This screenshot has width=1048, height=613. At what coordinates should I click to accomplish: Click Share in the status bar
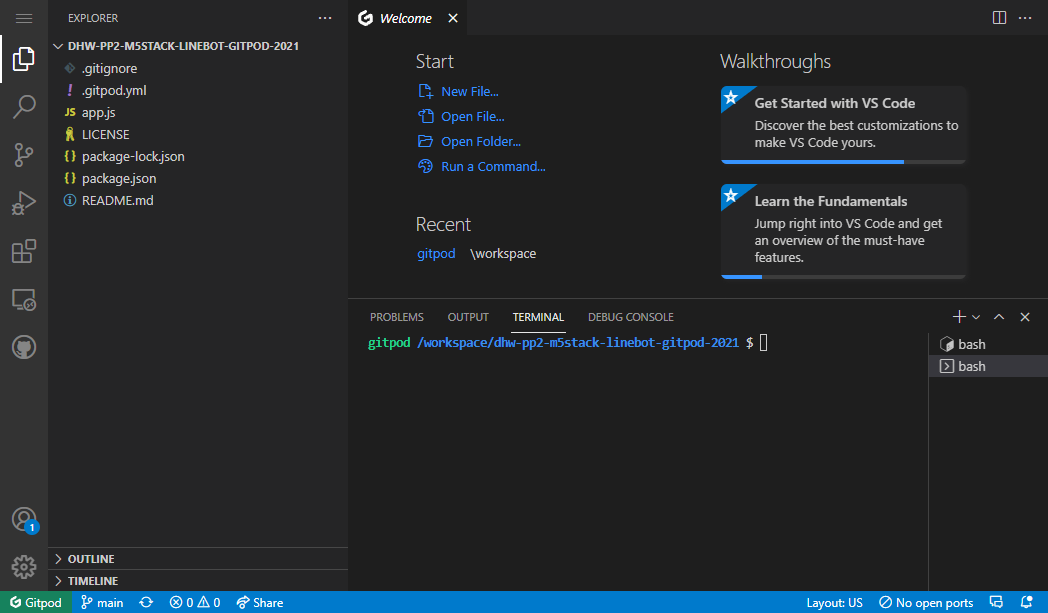(x=260, y=602)
